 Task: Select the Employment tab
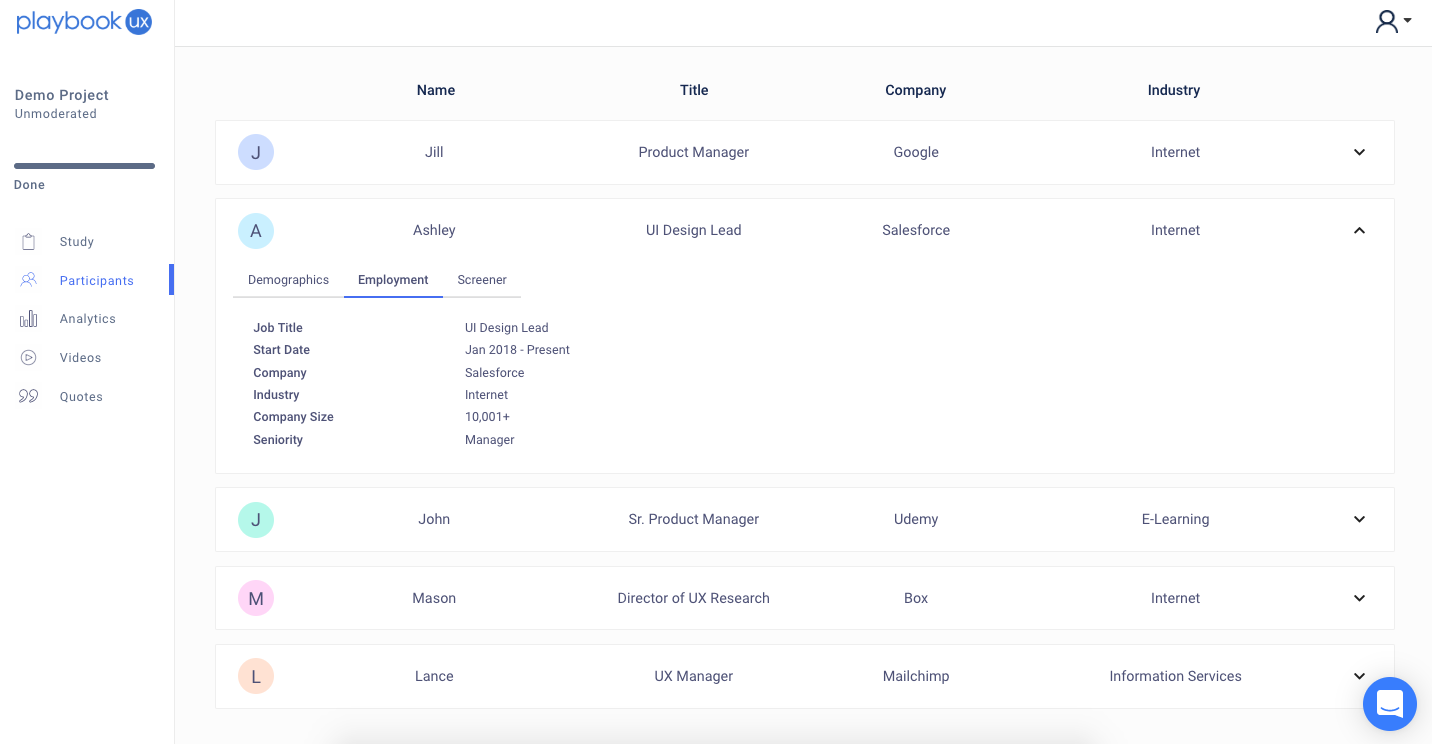coord(393,280)
